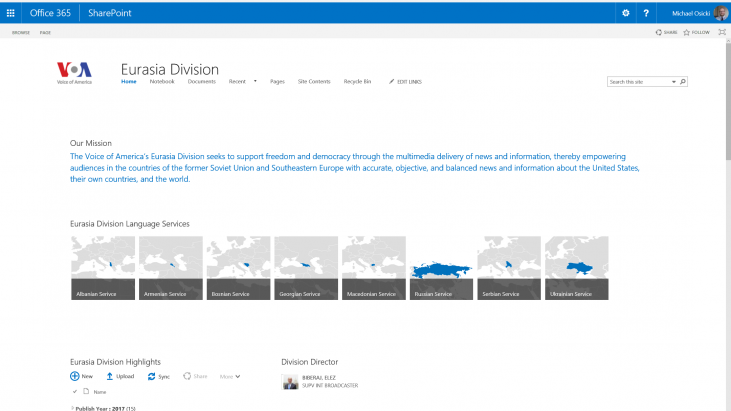
Task: Click the Division Director photo
Action: [x=290, y=382]
